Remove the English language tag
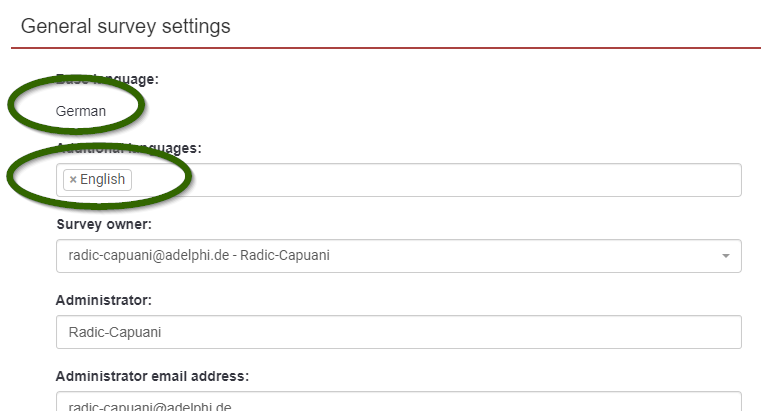Viewport: 761px width, 411px height. click(x=73, y=180)
